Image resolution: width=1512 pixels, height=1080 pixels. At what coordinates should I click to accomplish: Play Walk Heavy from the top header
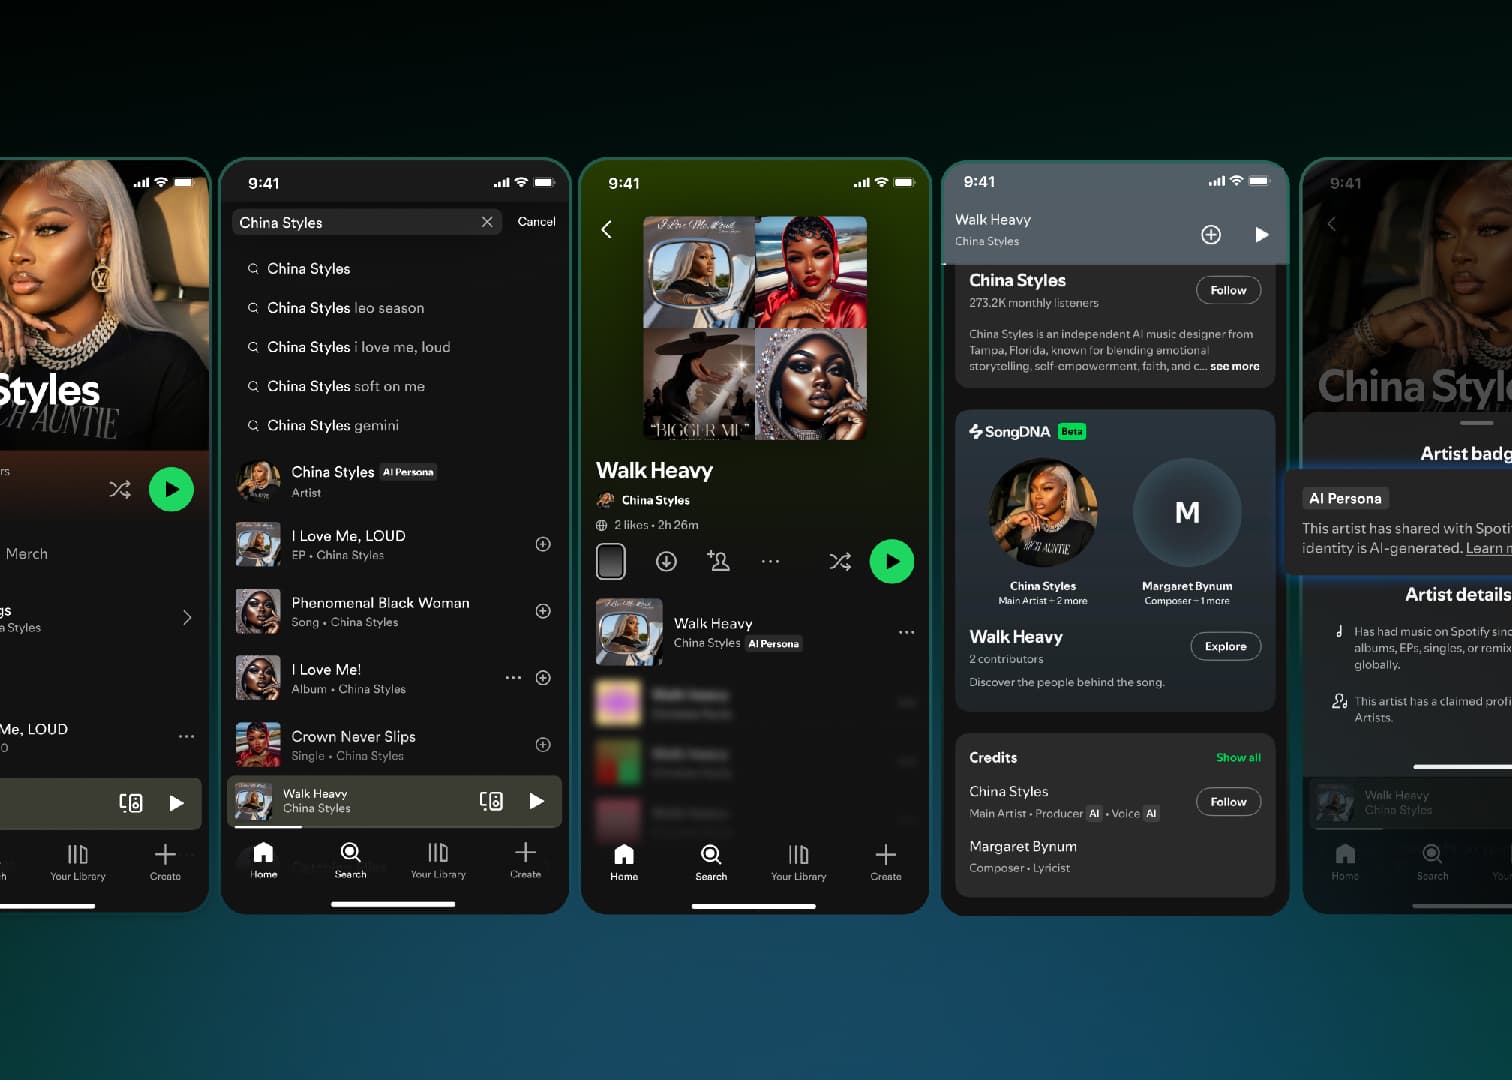(x=1262, y=234)
